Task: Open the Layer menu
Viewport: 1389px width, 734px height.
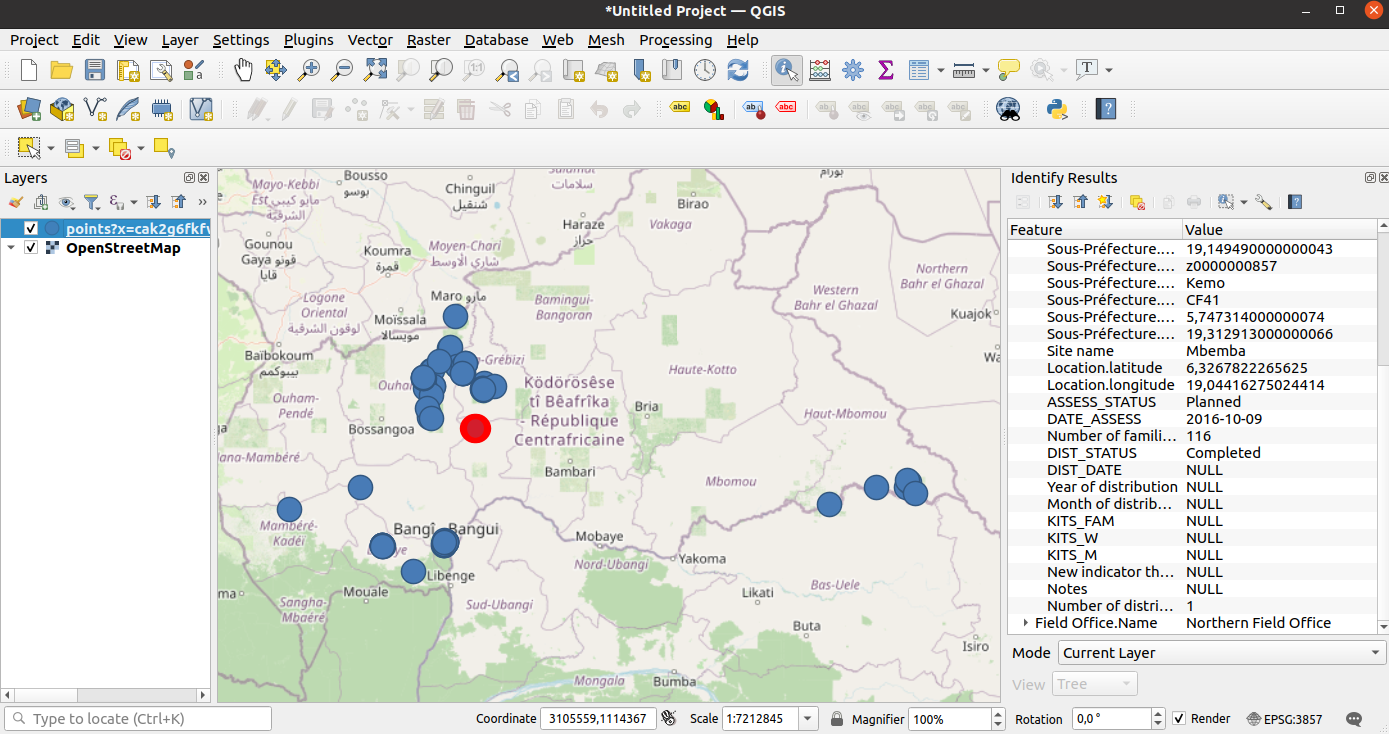Action: (180, 40)
